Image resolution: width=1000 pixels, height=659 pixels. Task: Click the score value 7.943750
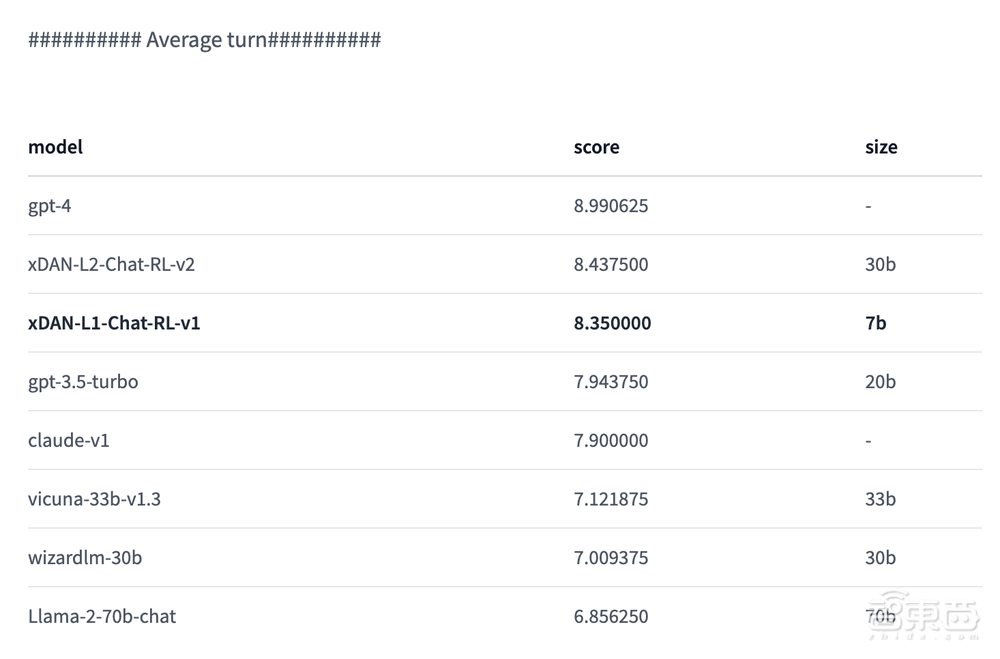tap(611, 382)
